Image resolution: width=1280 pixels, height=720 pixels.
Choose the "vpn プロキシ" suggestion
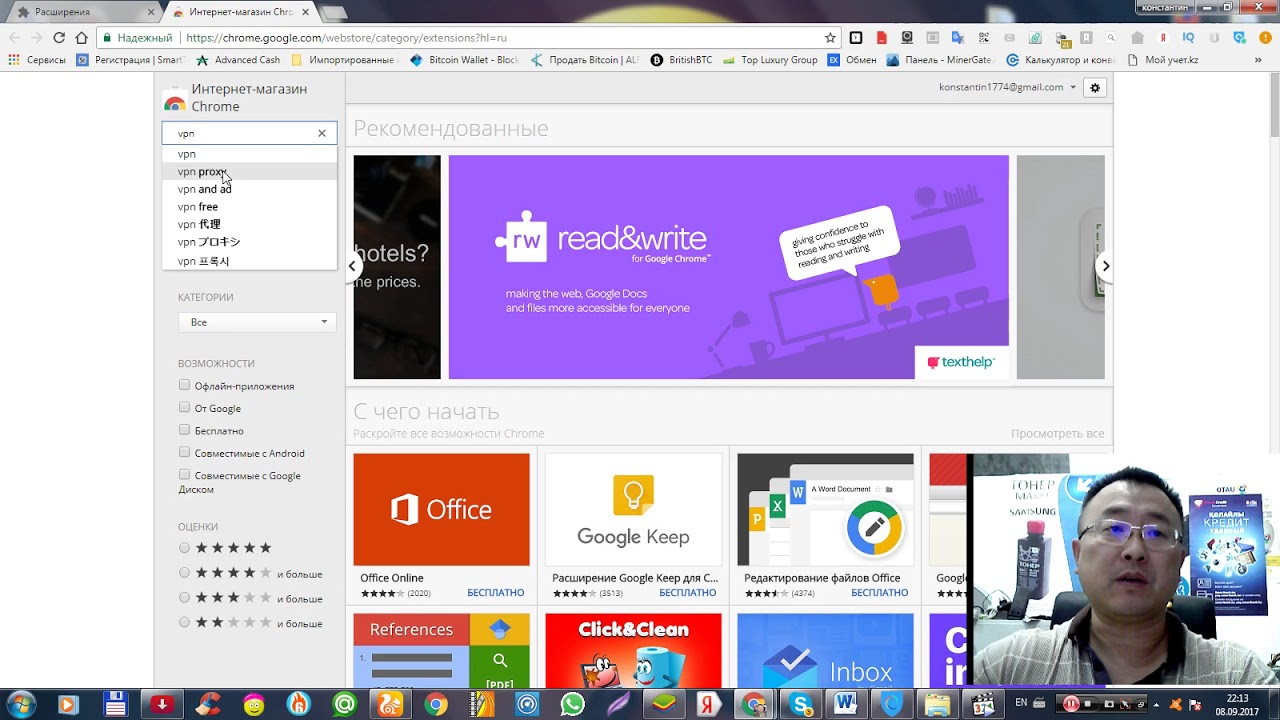(250, 242)
